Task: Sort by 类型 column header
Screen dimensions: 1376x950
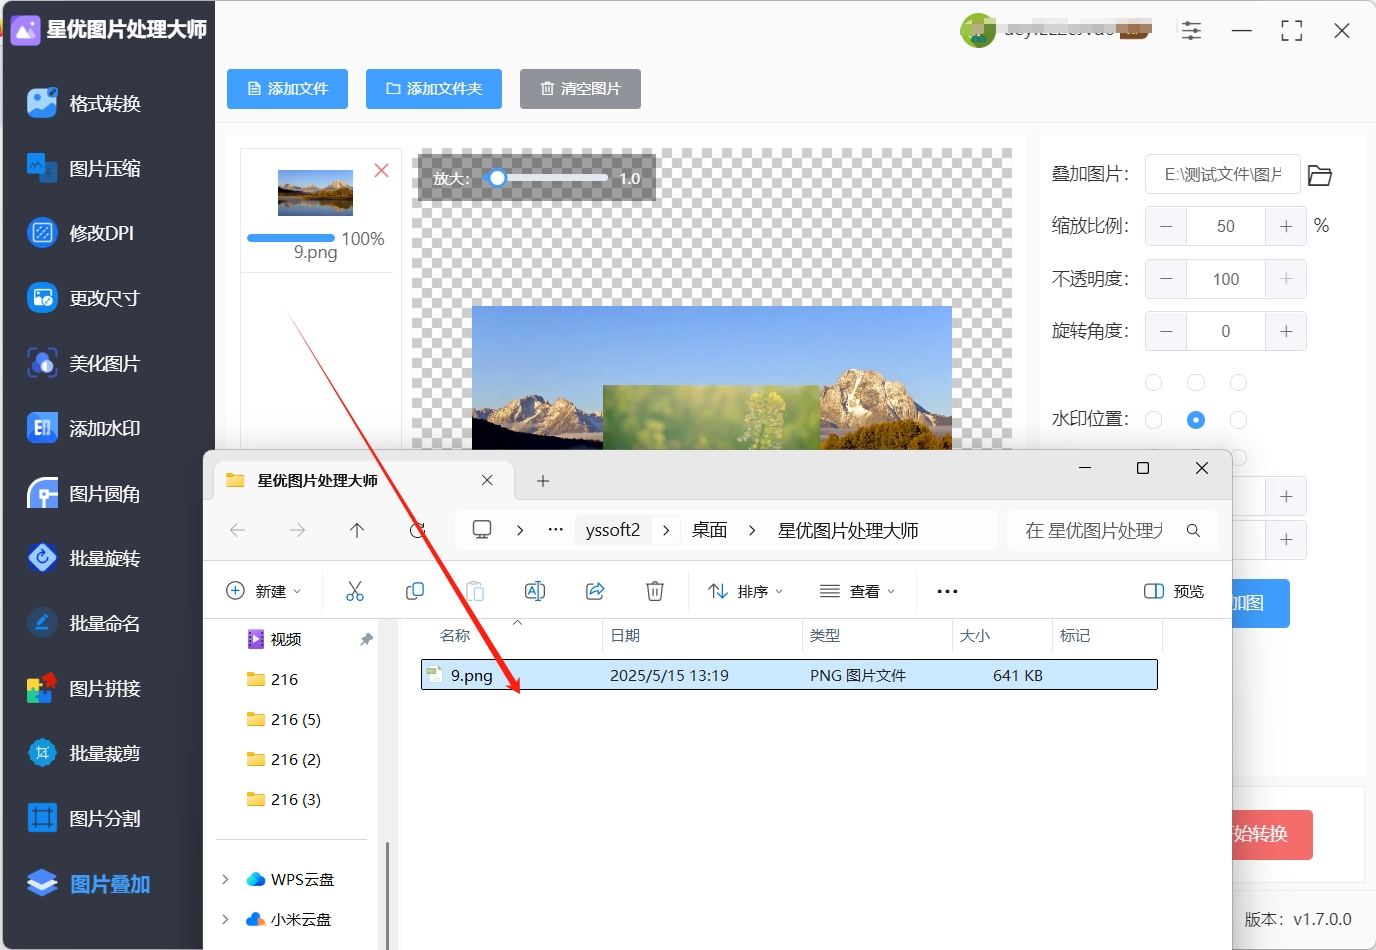Action: (825, 635)
